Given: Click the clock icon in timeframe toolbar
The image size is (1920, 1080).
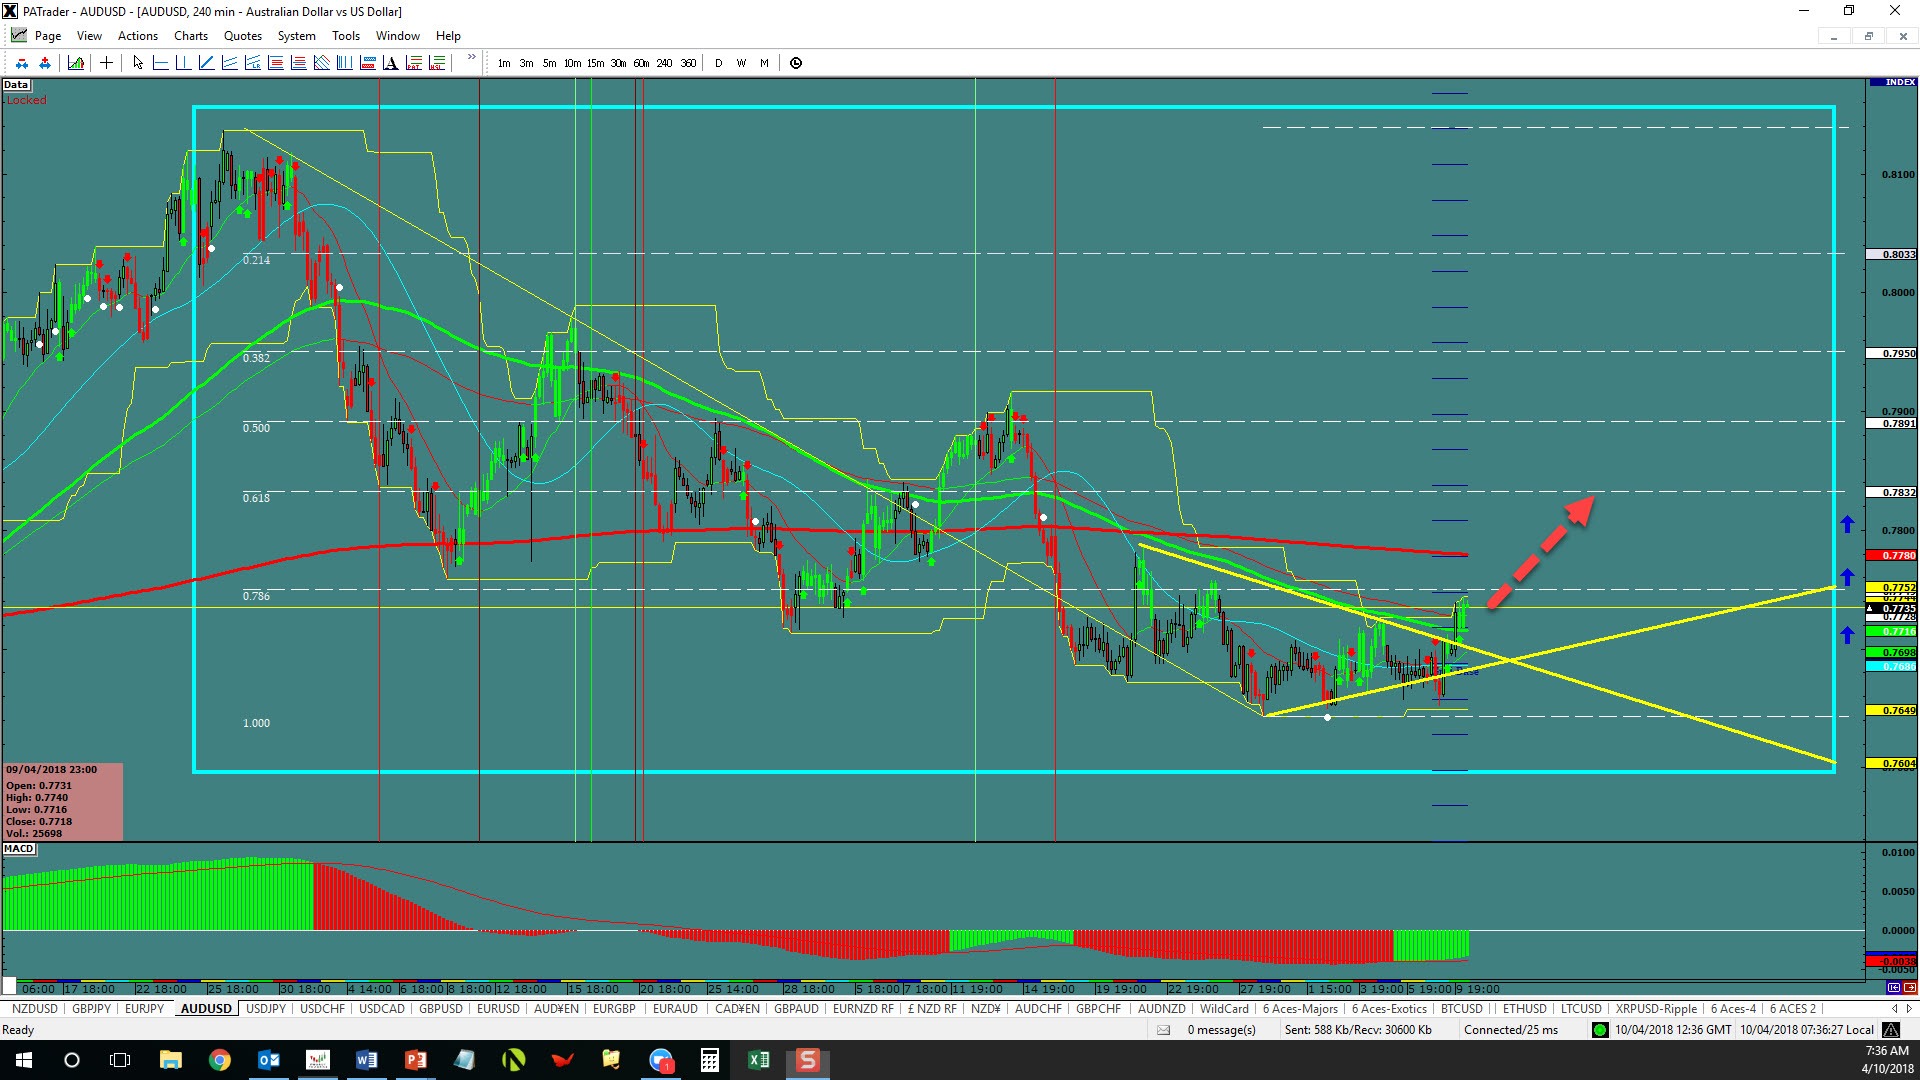Looking at the screenshot, I should coord(796,63).
